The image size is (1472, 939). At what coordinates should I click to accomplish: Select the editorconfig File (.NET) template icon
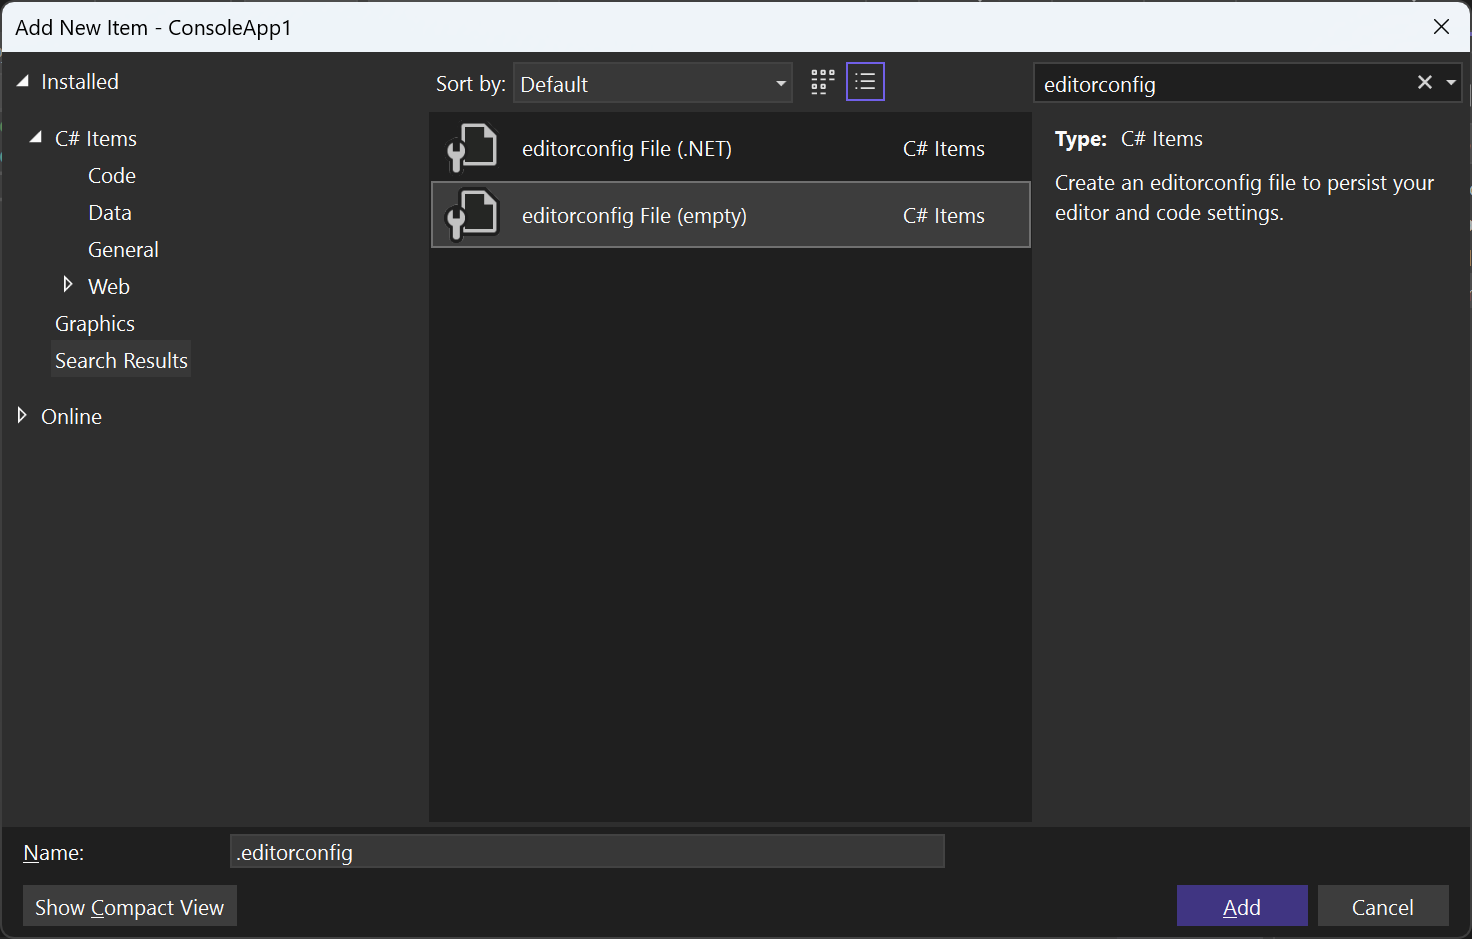pyautogui.click(x=471, y=147)
